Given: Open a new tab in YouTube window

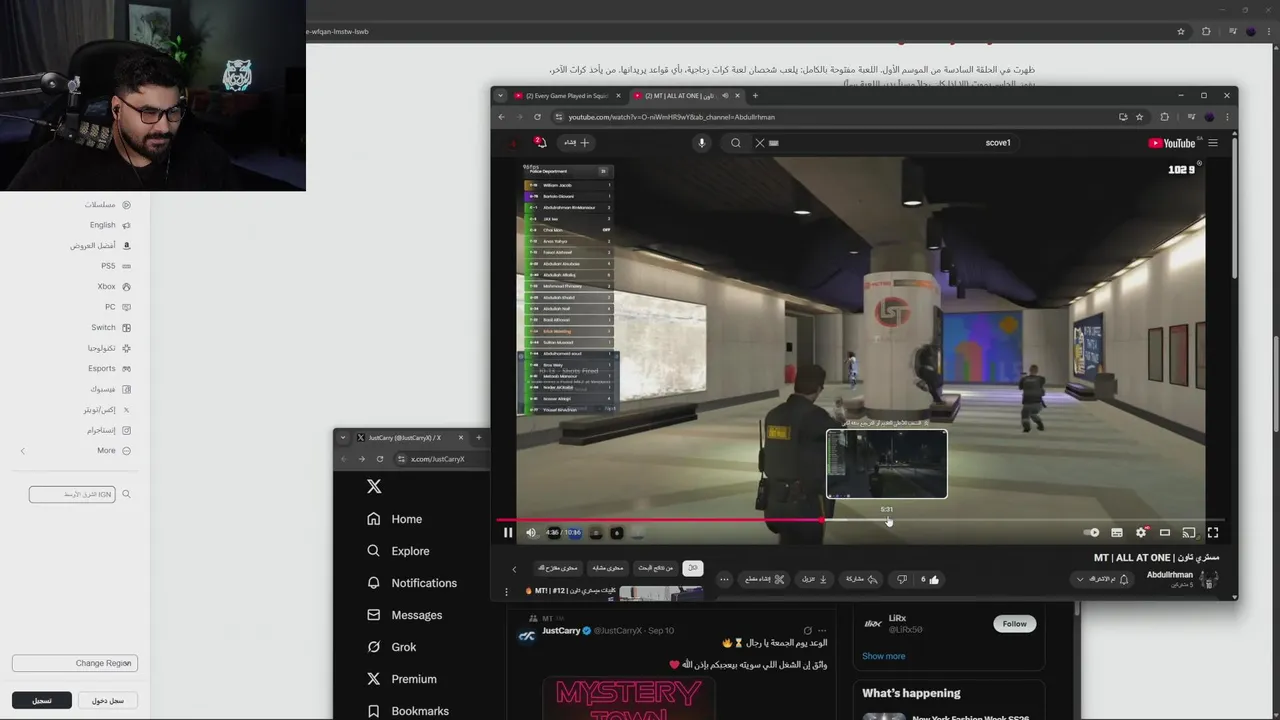Looking at the screenshot, I should point(755,96).
